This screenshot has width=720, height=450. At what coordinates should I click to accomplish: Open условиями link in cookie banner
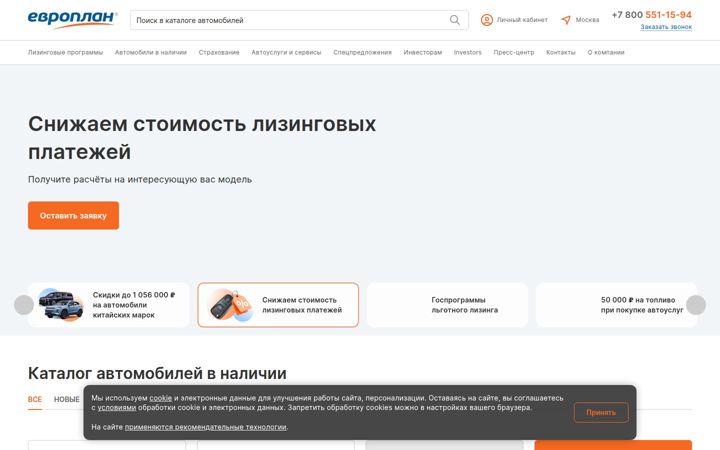point(117,407)
